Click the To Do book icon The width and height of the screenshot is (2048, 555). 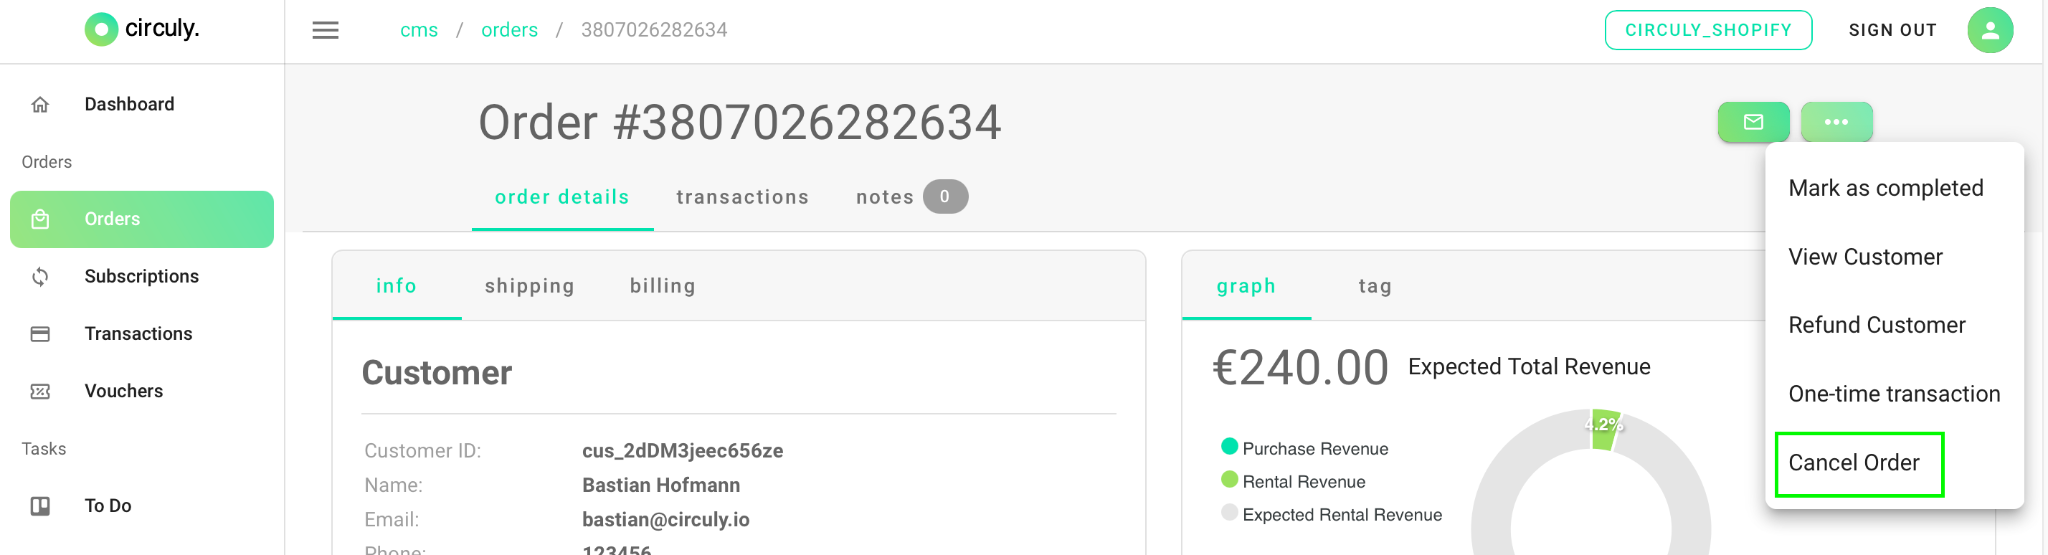[x=40, y=506]
